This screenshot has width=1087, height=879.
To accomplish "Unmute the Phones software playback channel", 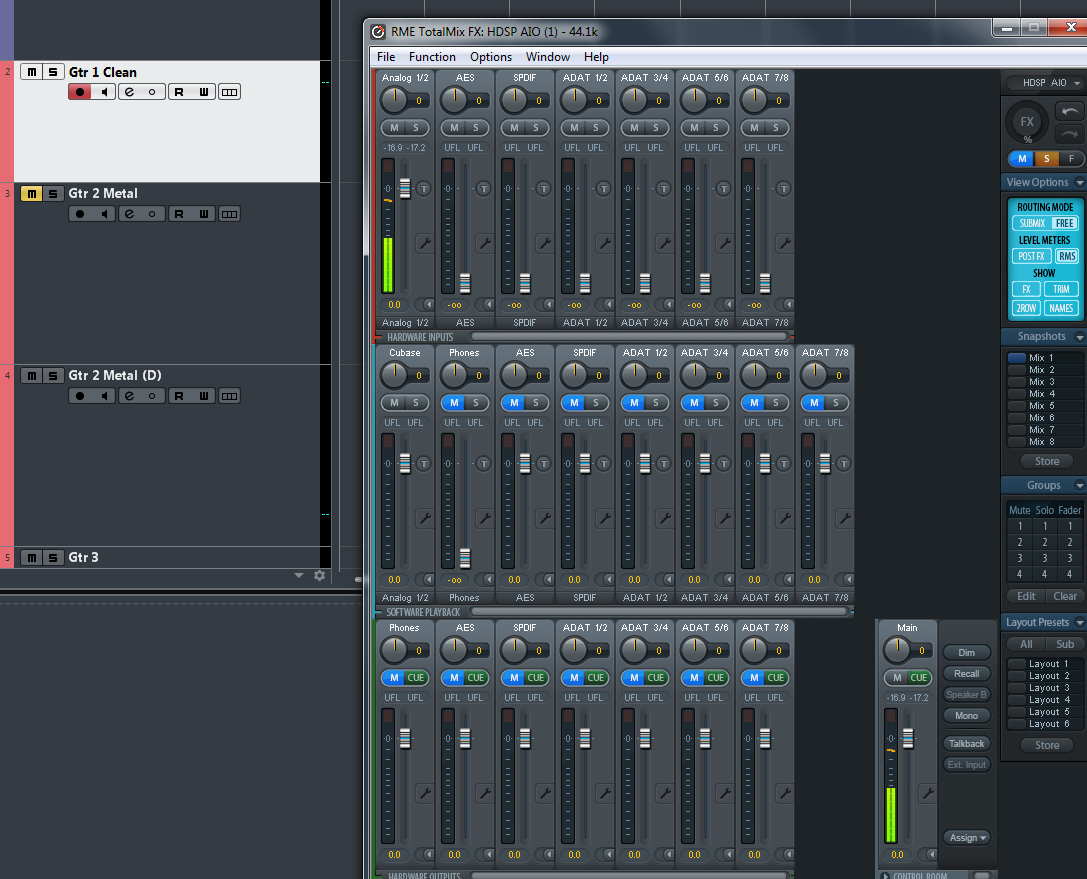I will (x=453, y=403).
